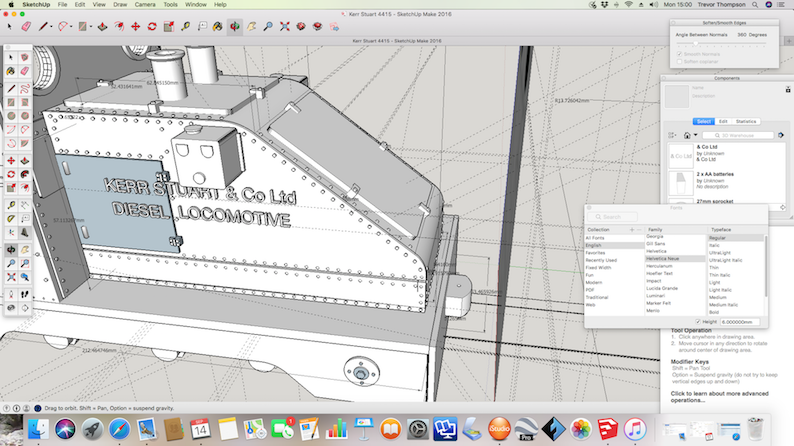Open the Shape tool dropdown arrow

91,27
